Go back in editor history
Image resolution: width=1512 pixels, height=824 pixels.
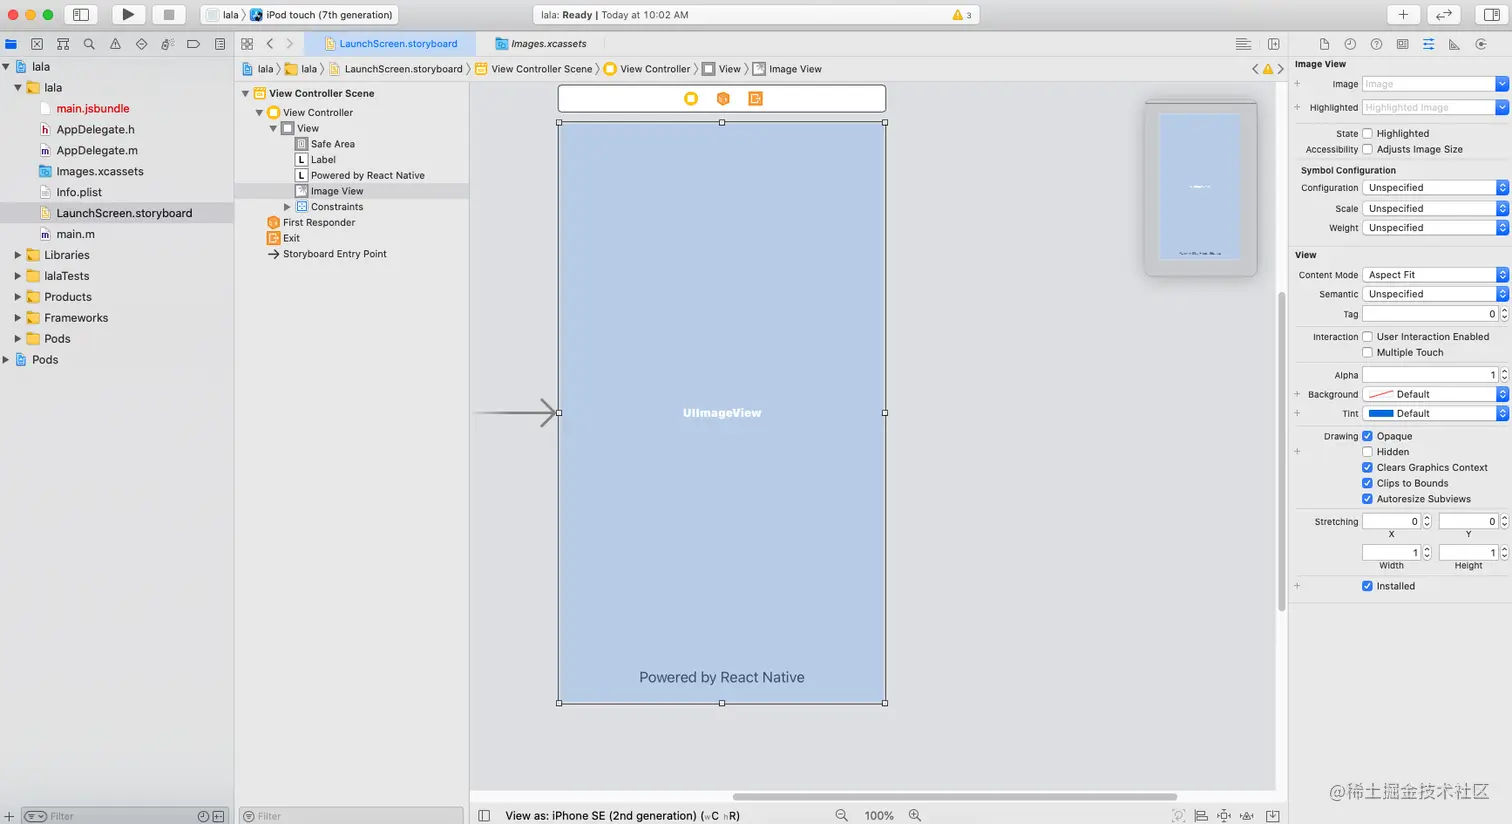click(270, 44)
